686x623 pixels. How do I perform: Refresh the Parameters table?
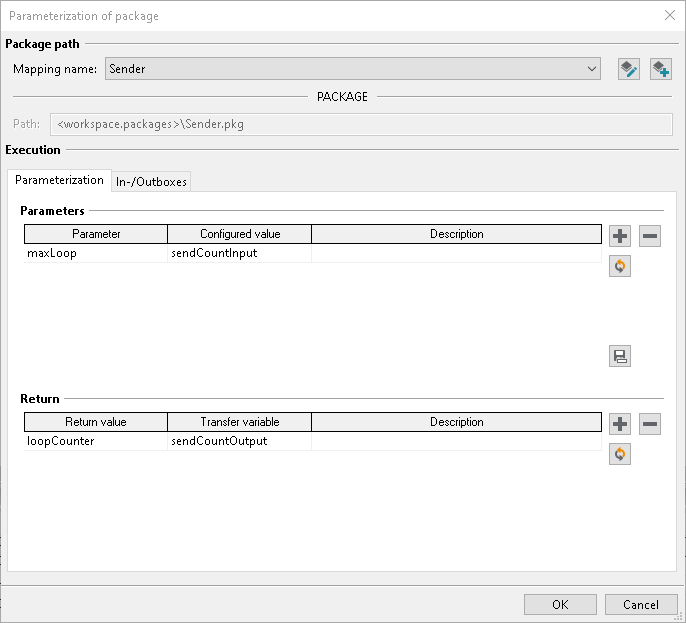(620, 266)
